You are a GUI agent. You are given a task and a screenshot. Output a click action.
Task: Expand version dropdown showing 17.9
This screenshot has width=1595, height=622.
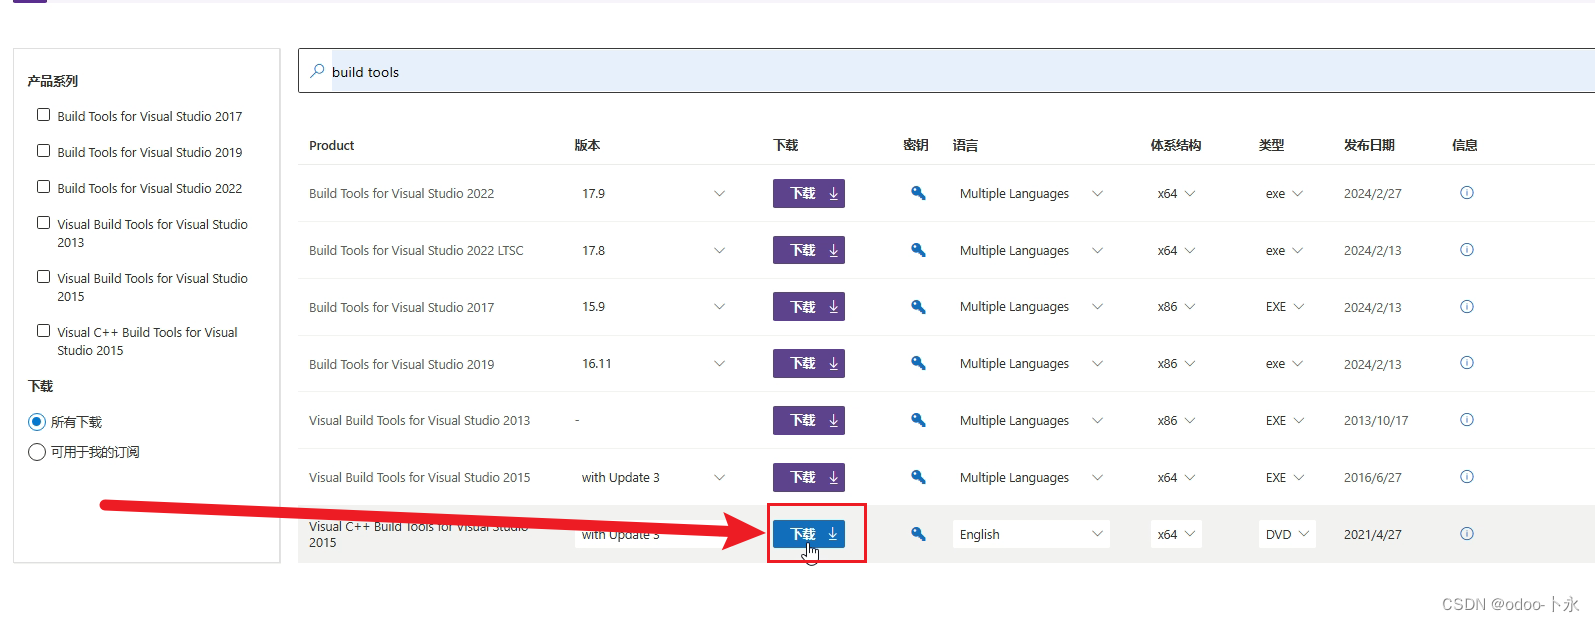[654, 193]
